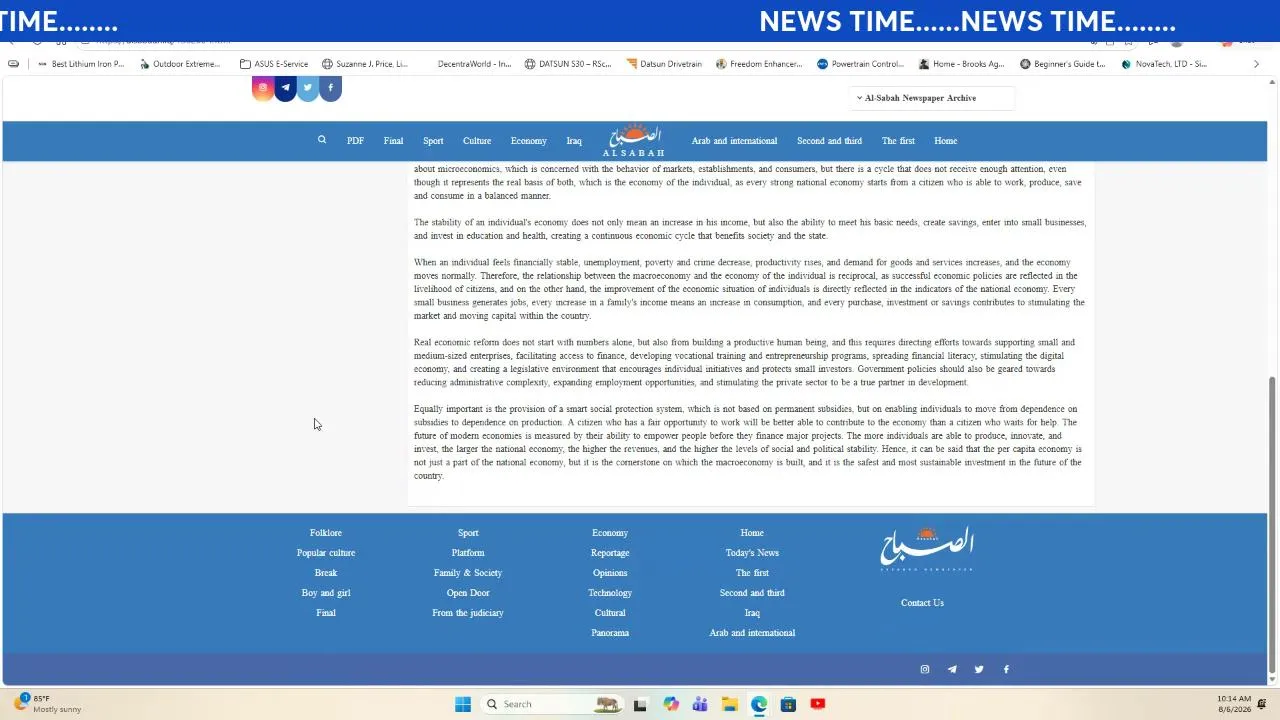
Task: Click the Technology footer link
Action: pos(610,593)
